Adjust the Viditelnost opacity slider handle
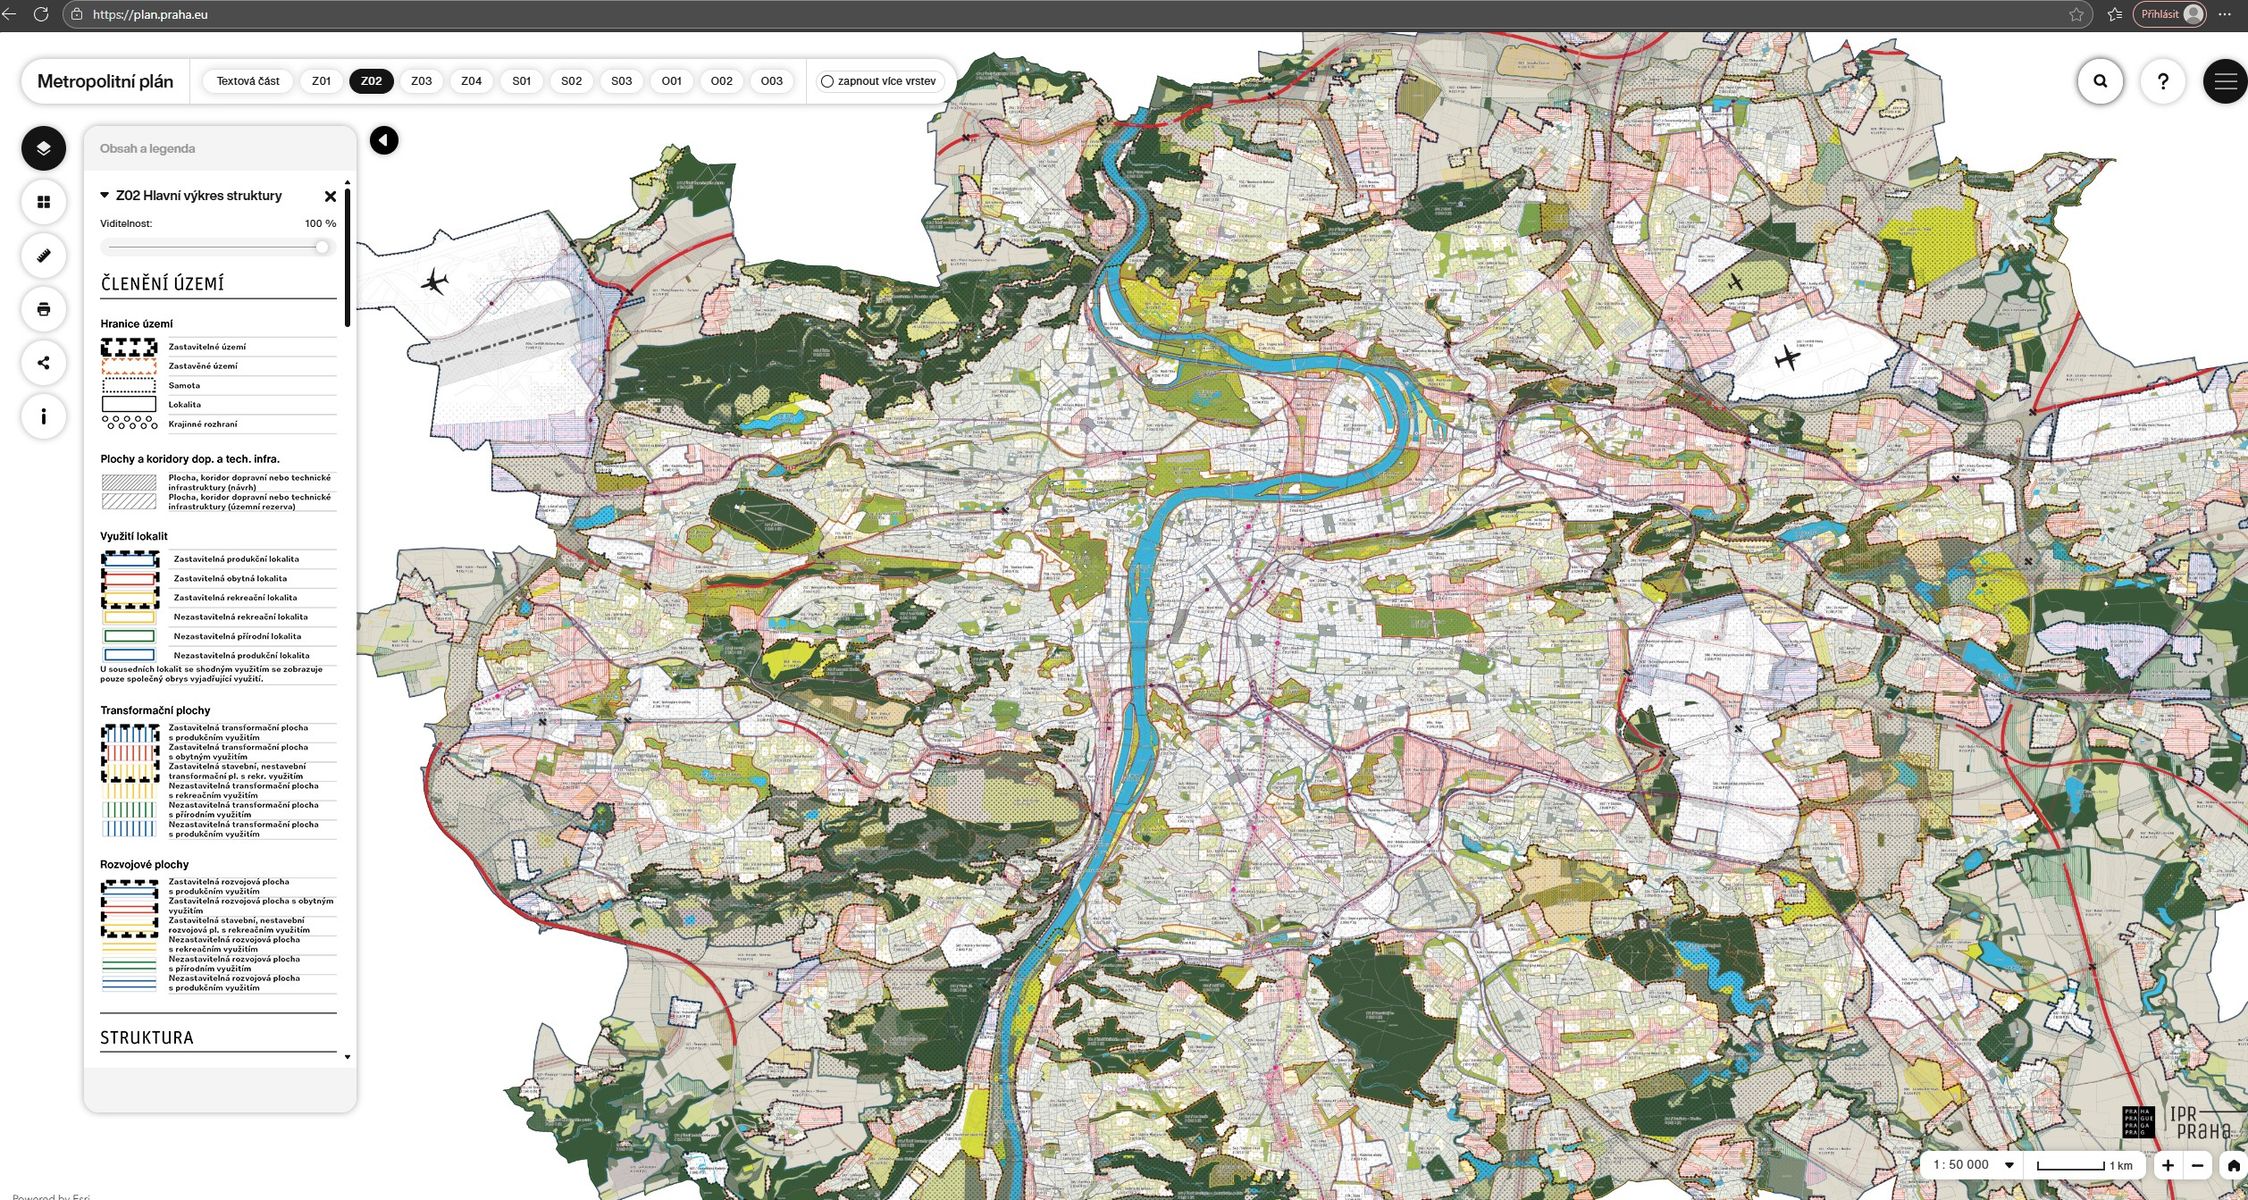The image size is (2248, 1200). tap(322, 247)
